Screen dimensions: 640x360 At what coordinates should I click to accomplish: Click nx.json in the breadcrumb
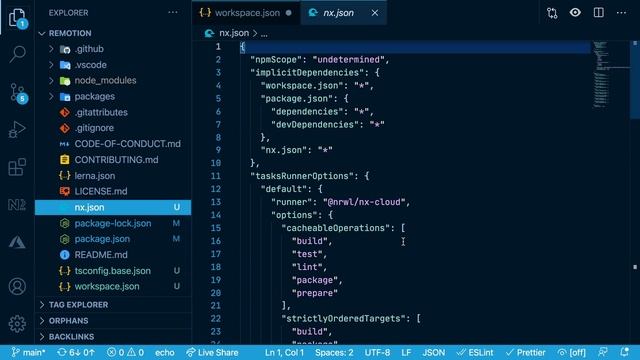234,33
